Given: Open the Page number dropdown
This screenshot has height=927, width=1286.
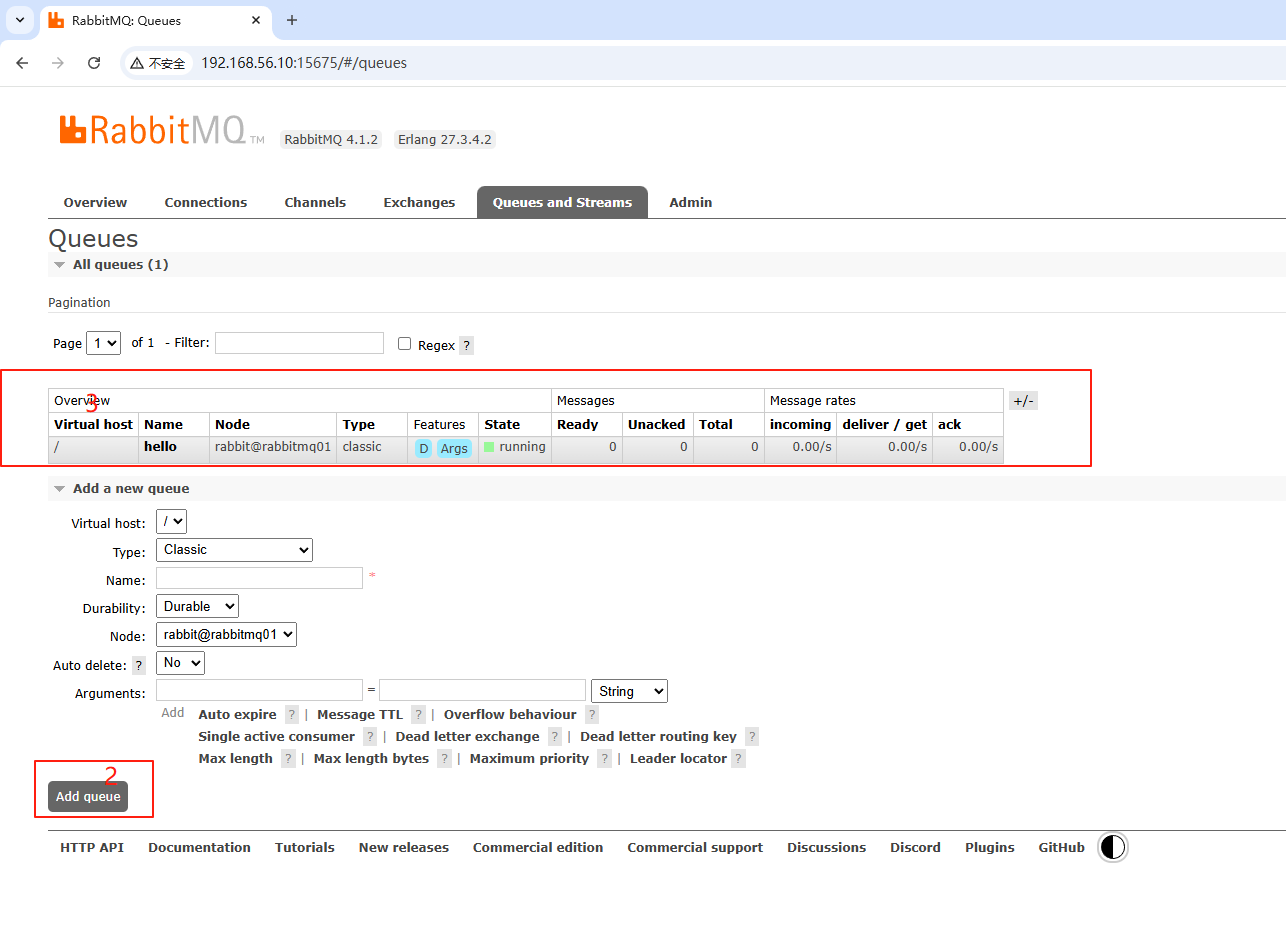Looking at the screenshot, I should point(104,343).
